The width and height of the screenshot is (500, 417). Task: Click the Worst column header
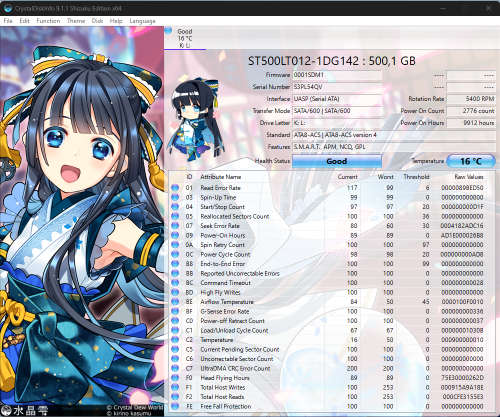[x=386, y=177]
